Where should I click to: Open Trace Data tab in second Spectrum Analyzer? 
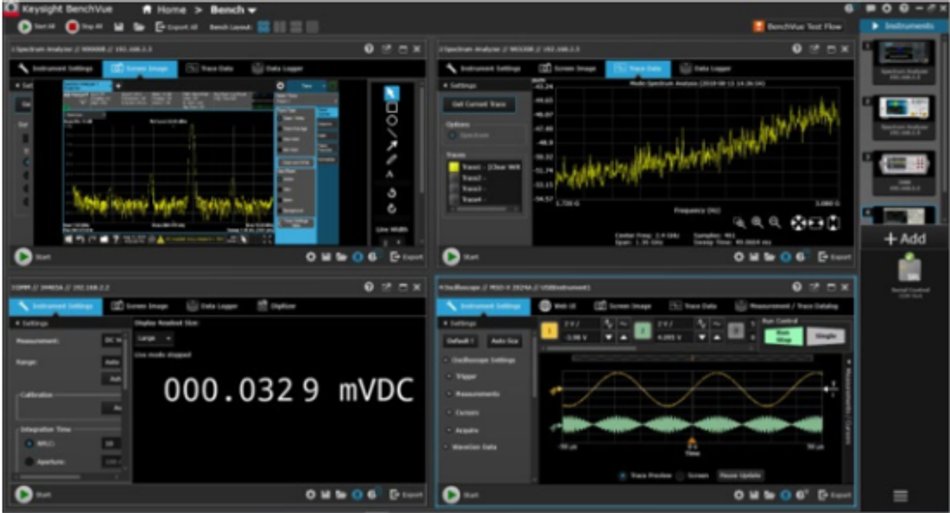tap(638, 68)
